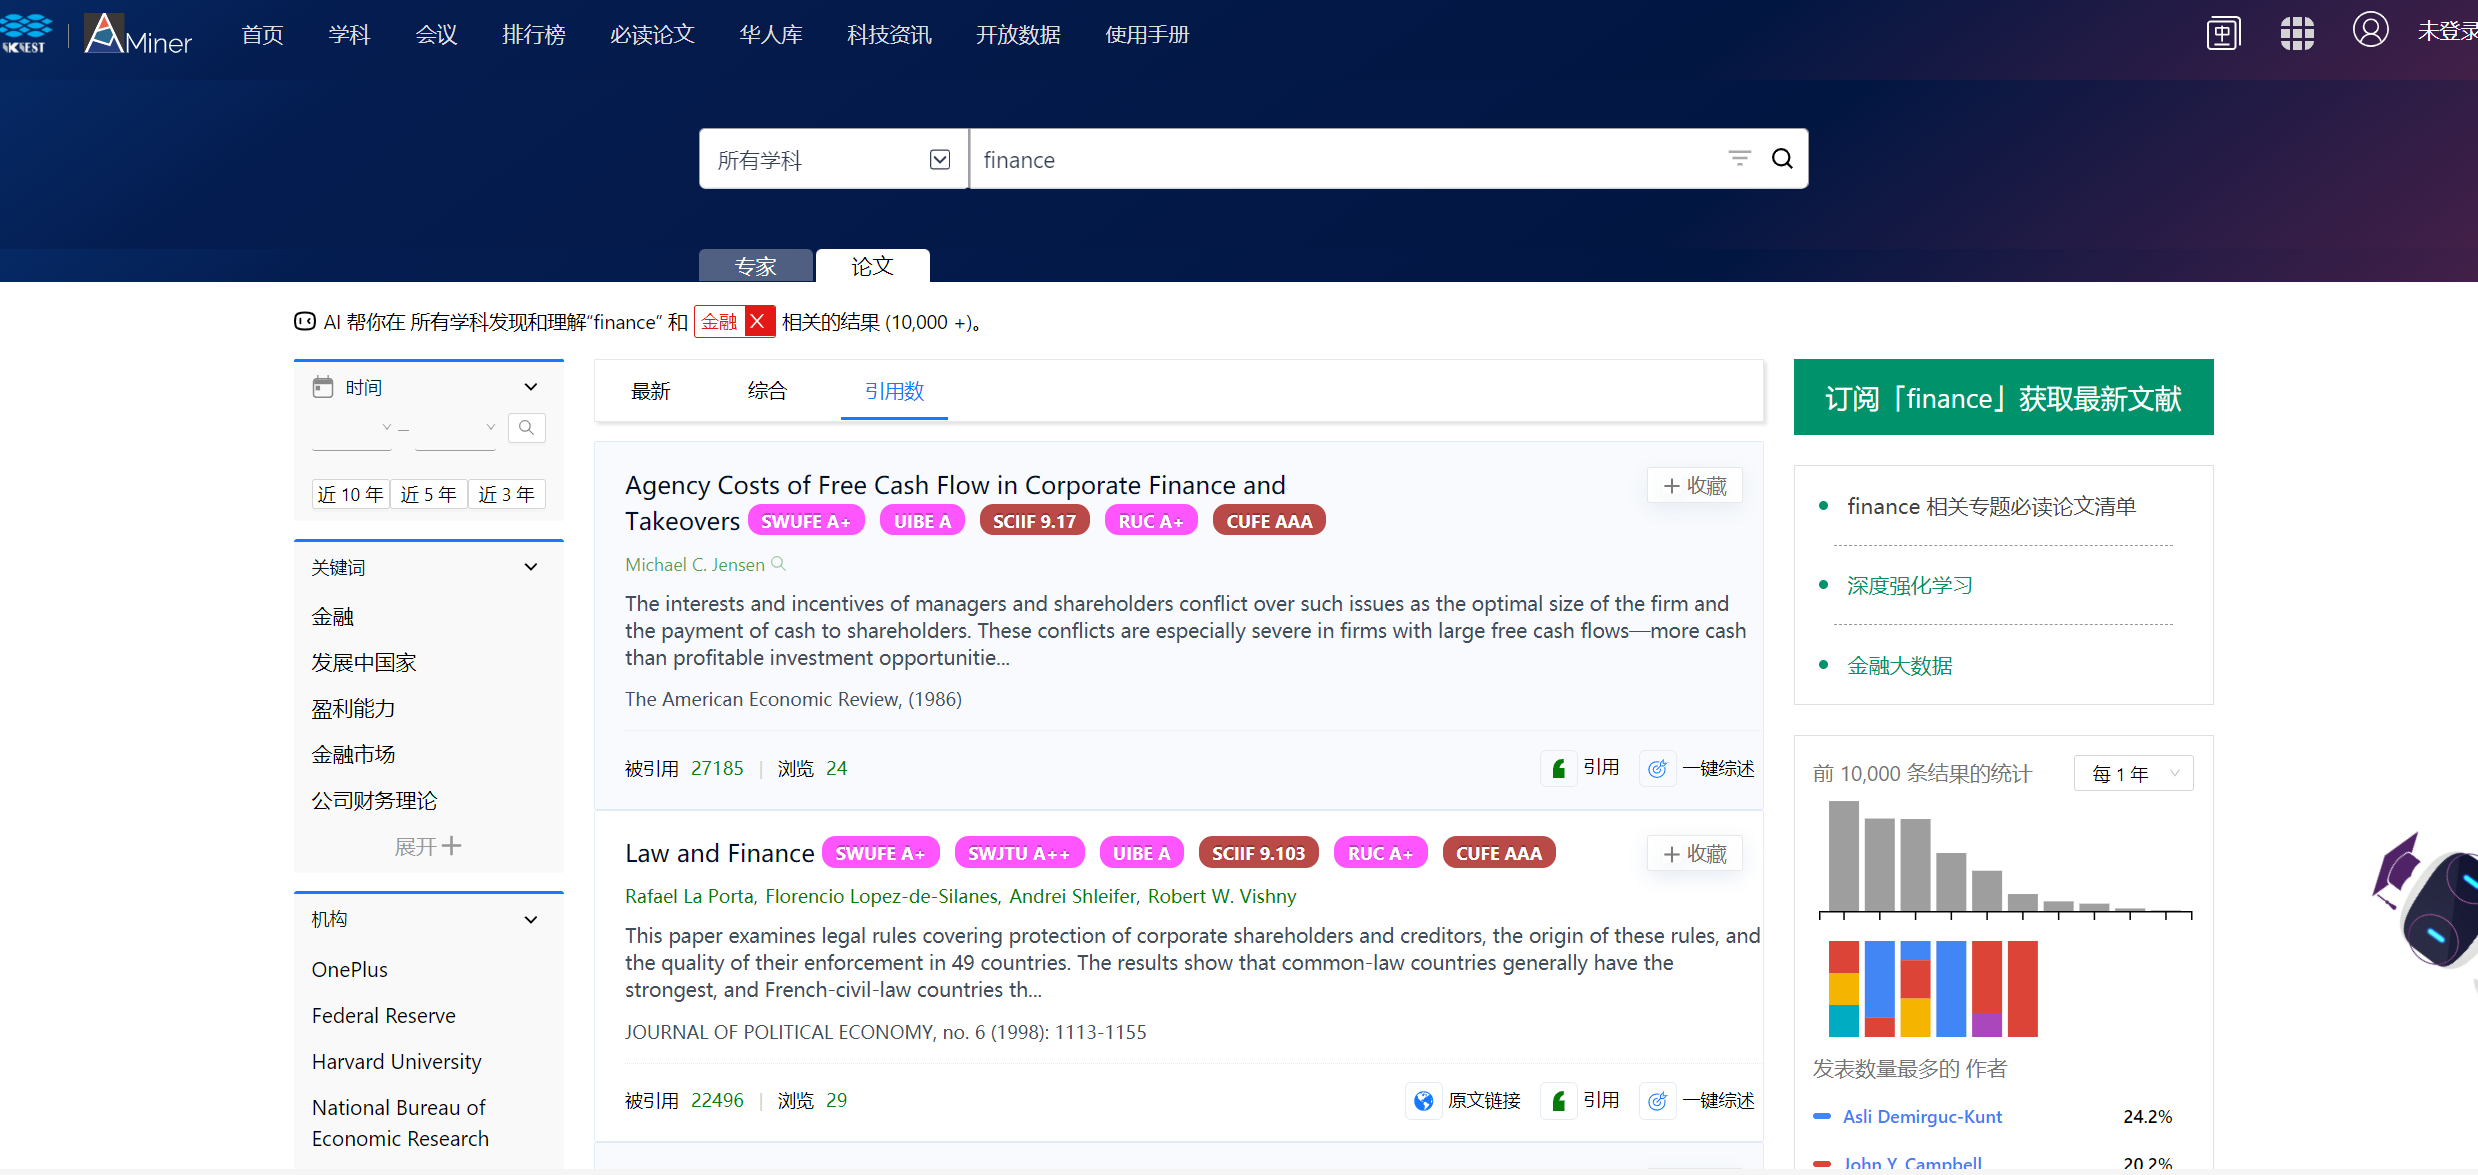This screenshot has width=2478, height=1175.
Task: Open the apps grid icon in header
Action: point(2296,33)
